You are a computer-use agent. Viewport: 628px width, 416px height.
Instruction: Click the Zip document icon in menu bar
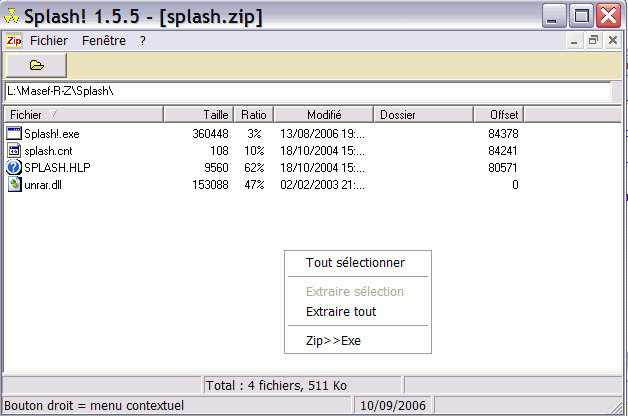click(14, 41)
